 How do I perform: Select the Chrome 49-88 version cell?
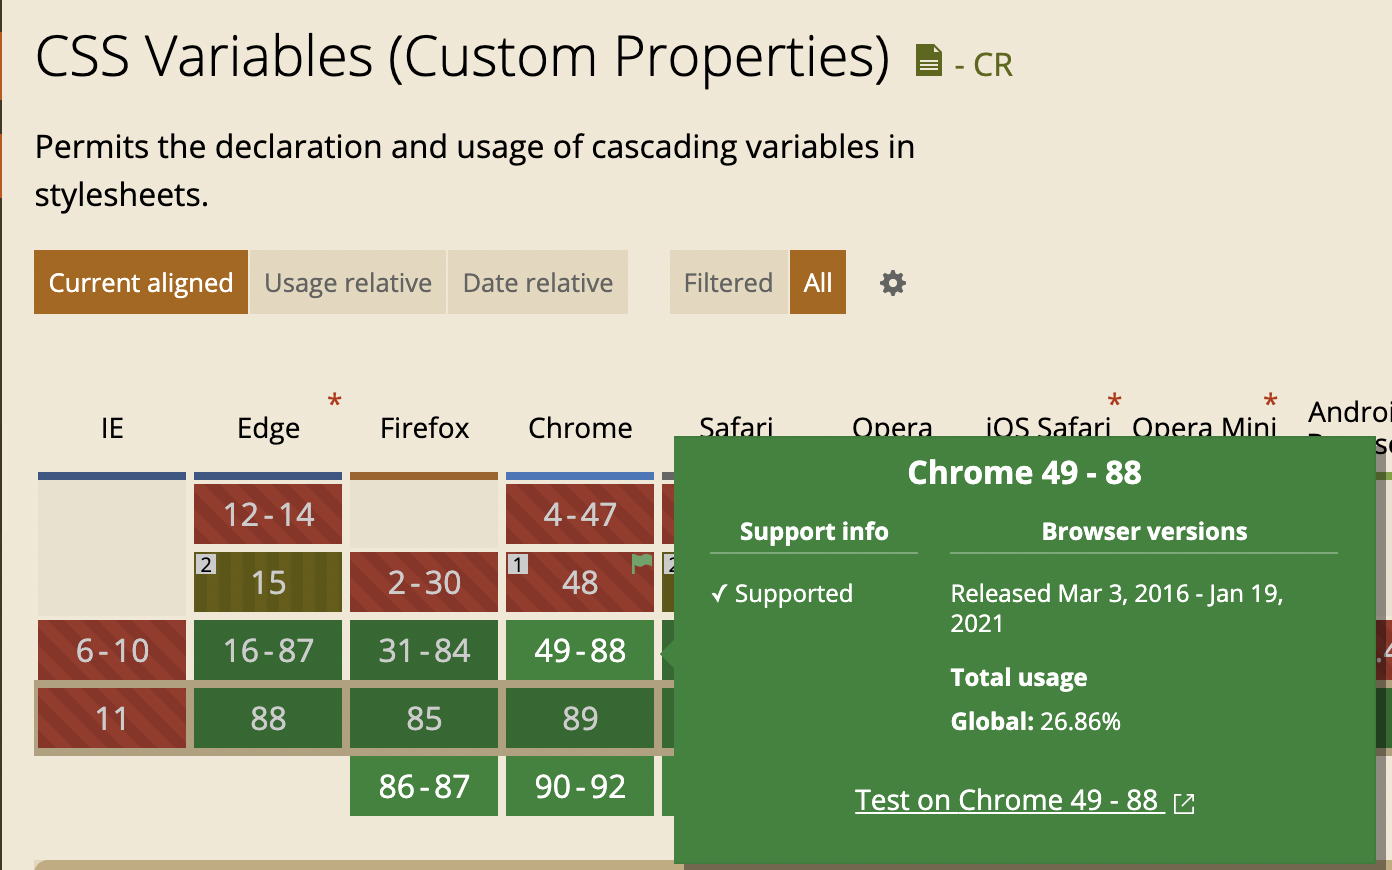click(580, 651)
